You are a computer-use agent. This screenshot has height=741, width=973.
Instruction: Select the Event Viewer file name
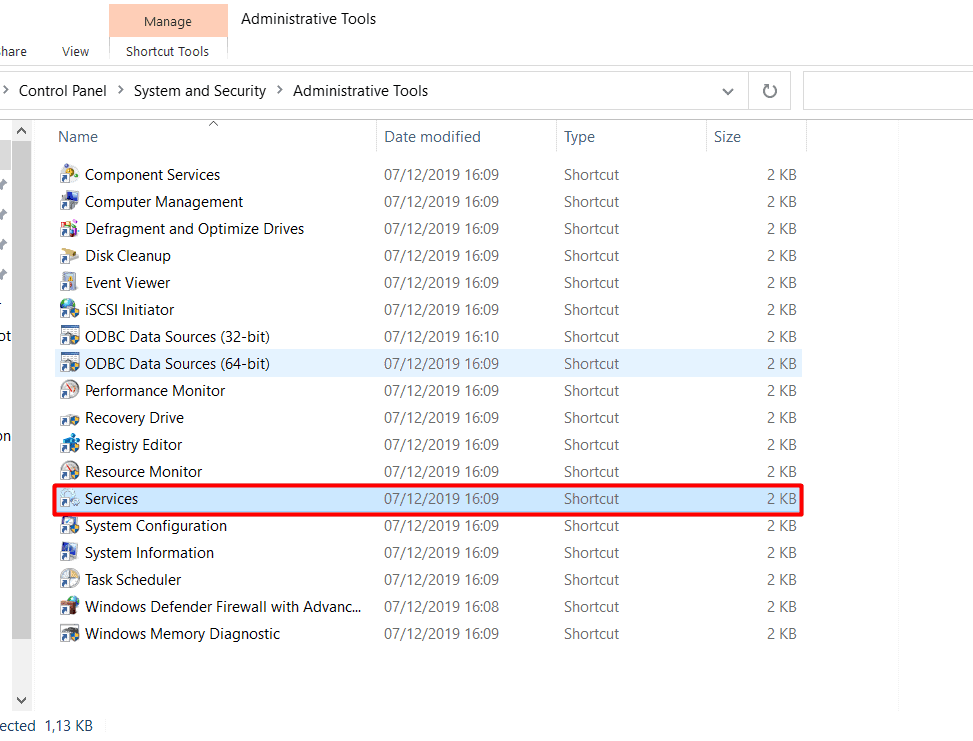[x=127, y=282]
